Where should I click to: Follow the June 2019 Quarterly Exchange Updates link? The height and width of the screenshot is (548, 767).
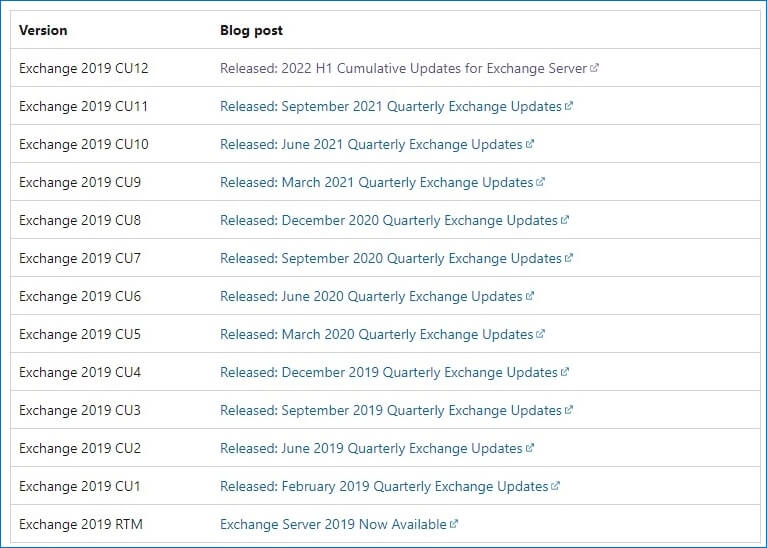[371, 448]
